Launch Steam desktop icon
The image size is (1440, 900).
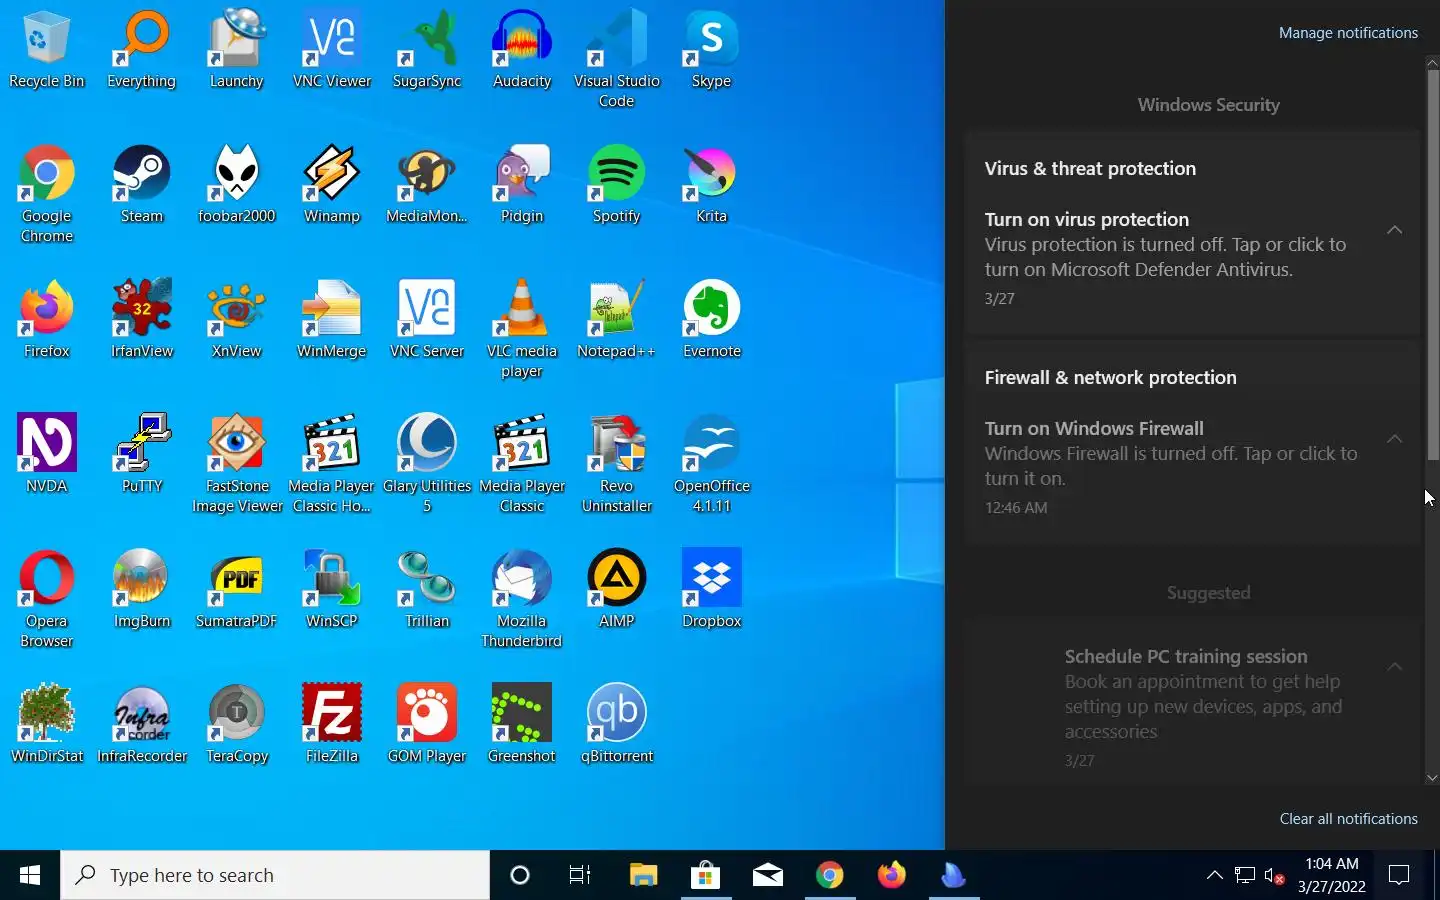tap(141, 185)
